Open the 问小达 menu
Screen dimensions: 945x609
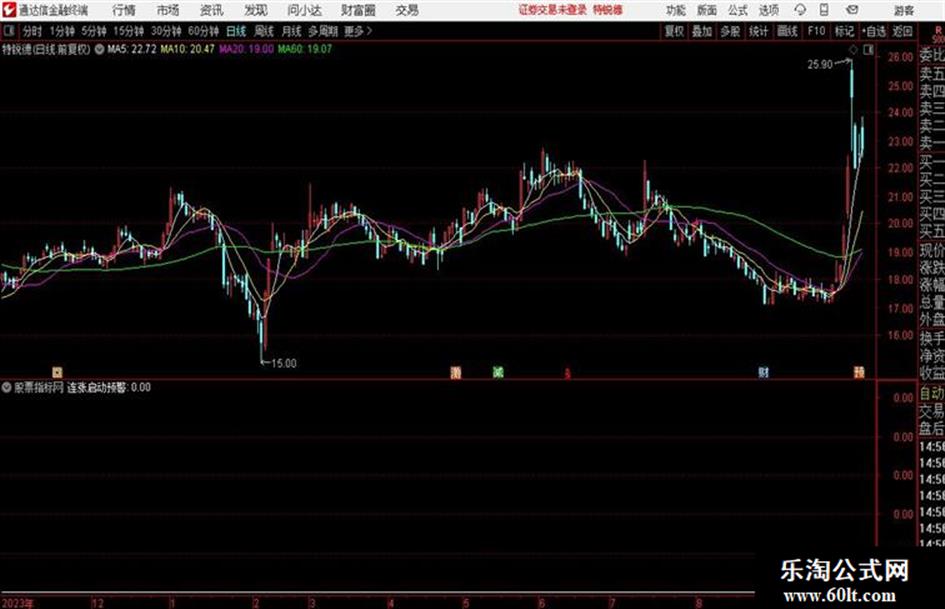click(304, 10)
